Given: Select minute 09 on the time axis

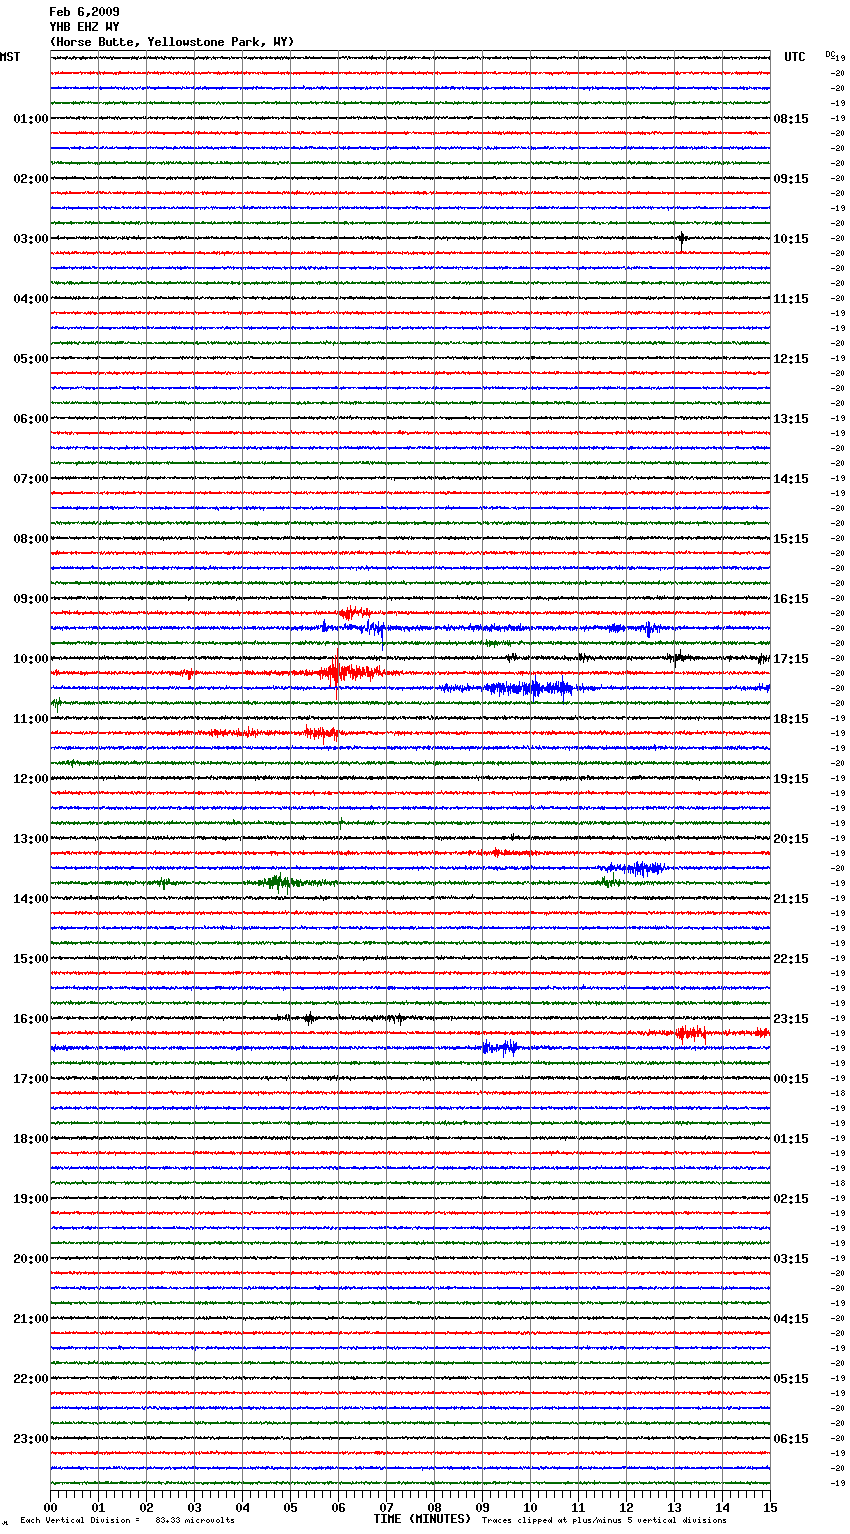Looking at the screenshot, I should click(482, 1507).
